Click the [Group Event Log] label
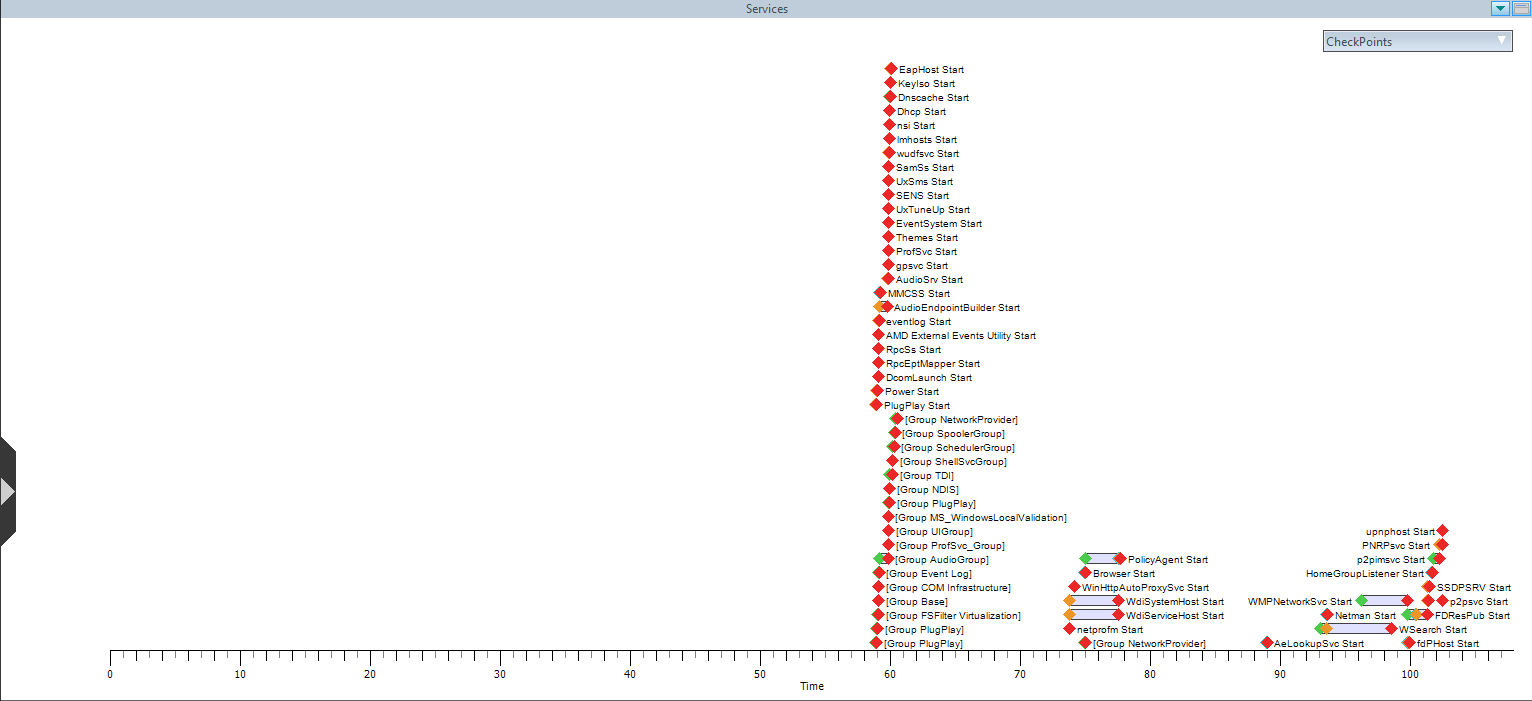 929,574
